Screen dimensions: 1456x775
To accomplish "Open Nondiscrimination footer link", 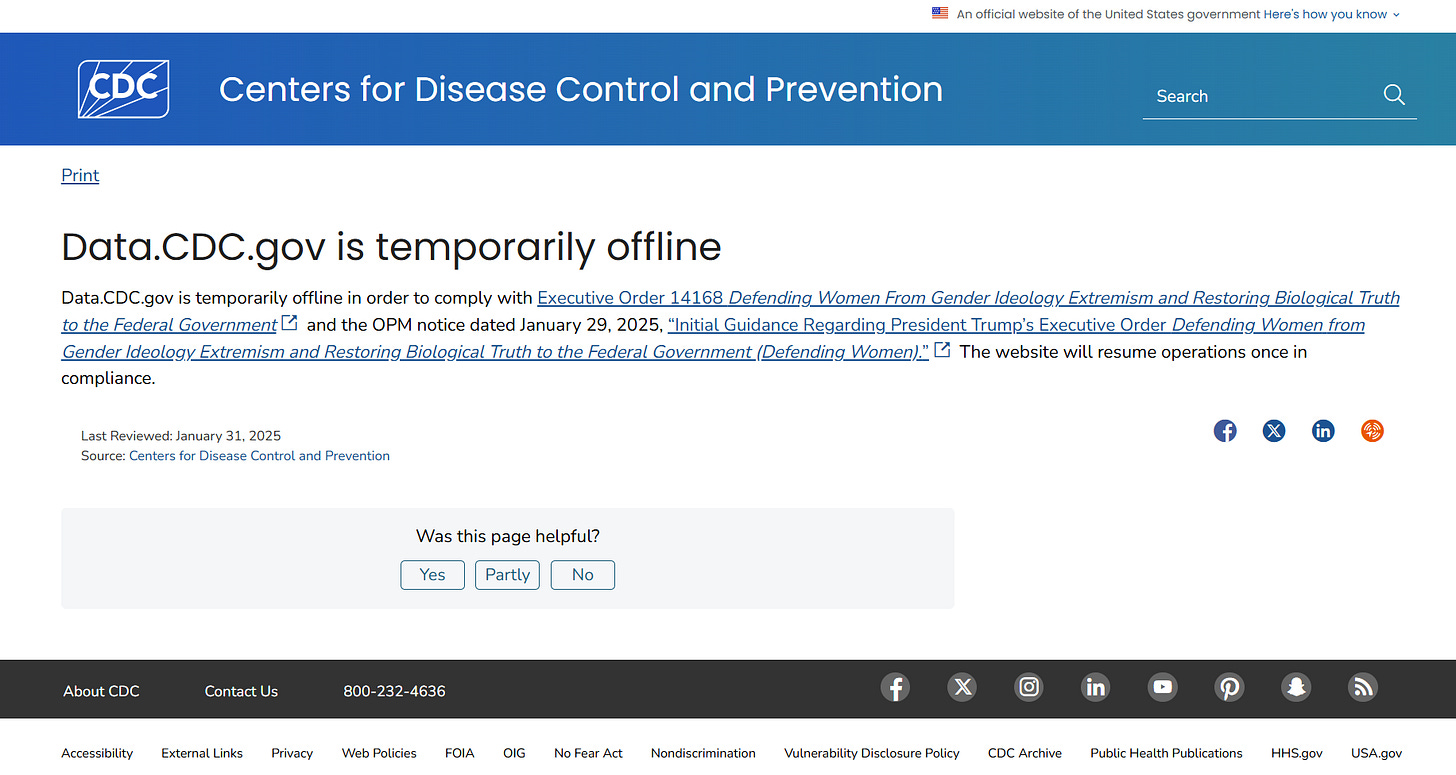I will 703,753.
